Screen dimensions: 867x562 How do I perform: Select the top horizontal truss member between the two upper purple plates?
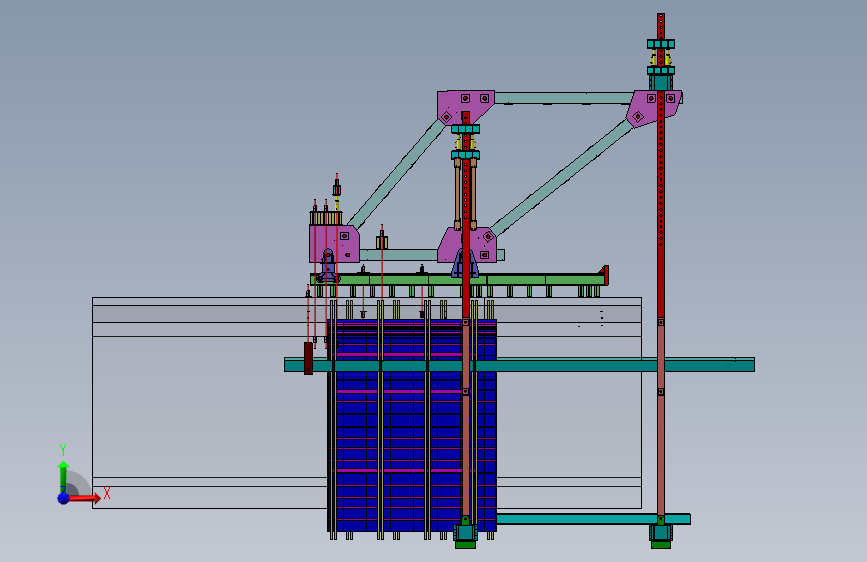pyautogui.click(x=563, y=98)
